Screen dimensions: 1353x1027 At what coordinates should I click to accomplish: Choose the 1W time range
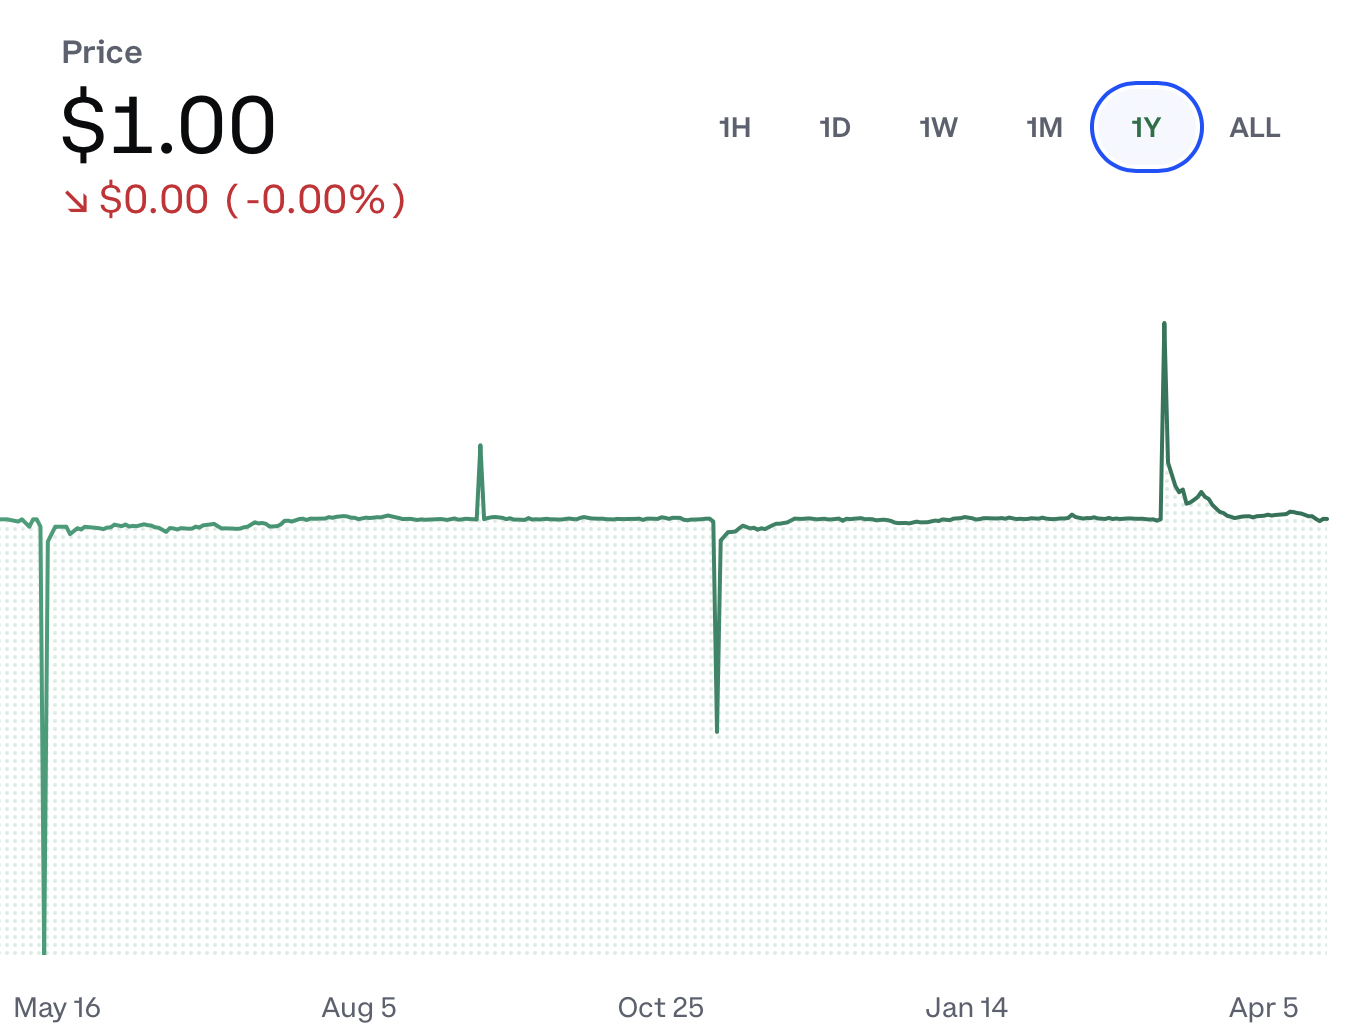click(939, 128)
